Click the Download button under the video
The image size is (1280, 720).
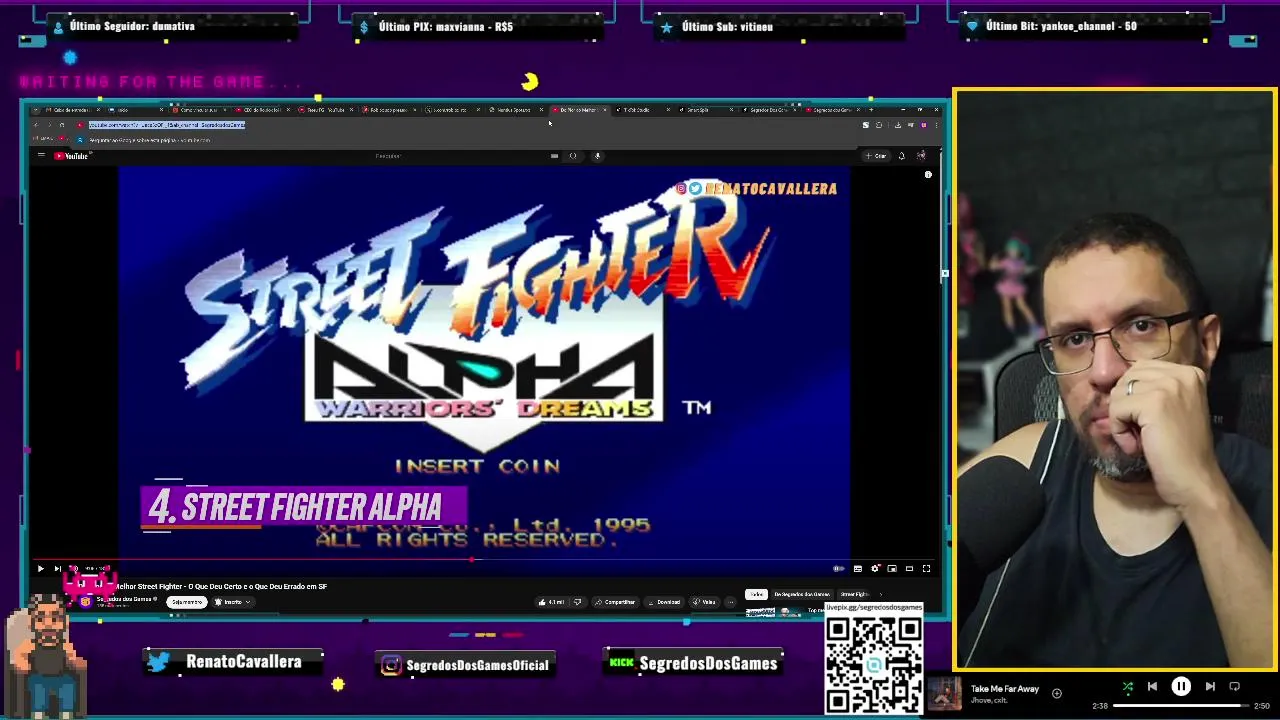pos(664,602)
